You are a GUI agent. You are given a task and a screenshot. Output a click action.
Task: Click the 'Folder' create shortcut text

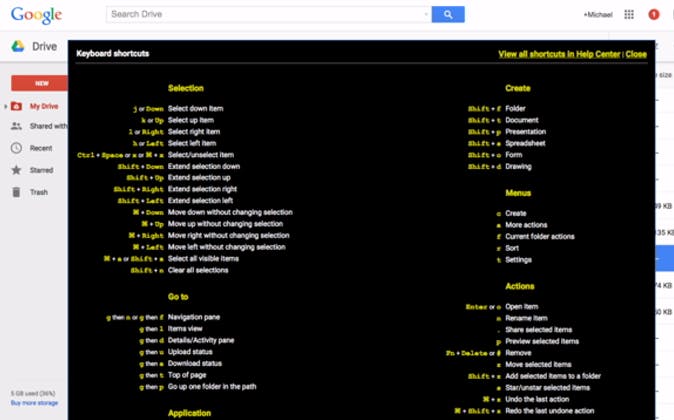[515, 109]
